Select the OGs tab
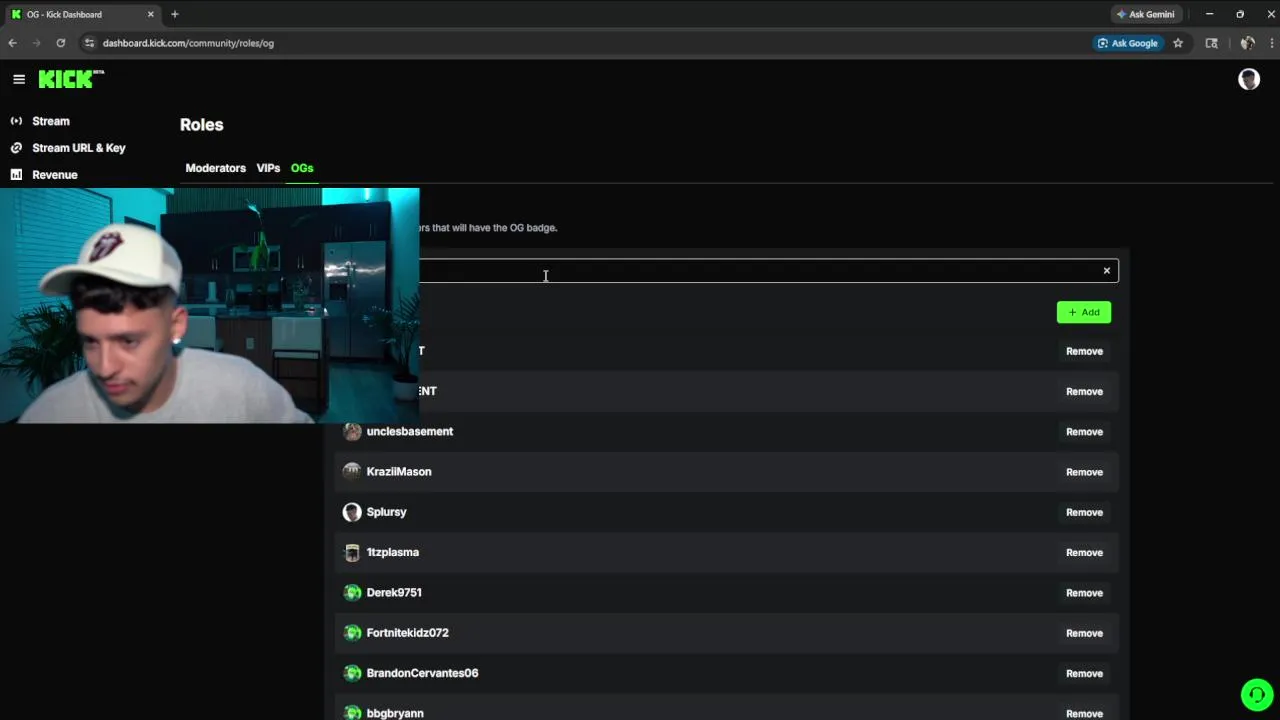This screenshot has width=1280, height=720. pyautogui.click(x=302, y=168)
